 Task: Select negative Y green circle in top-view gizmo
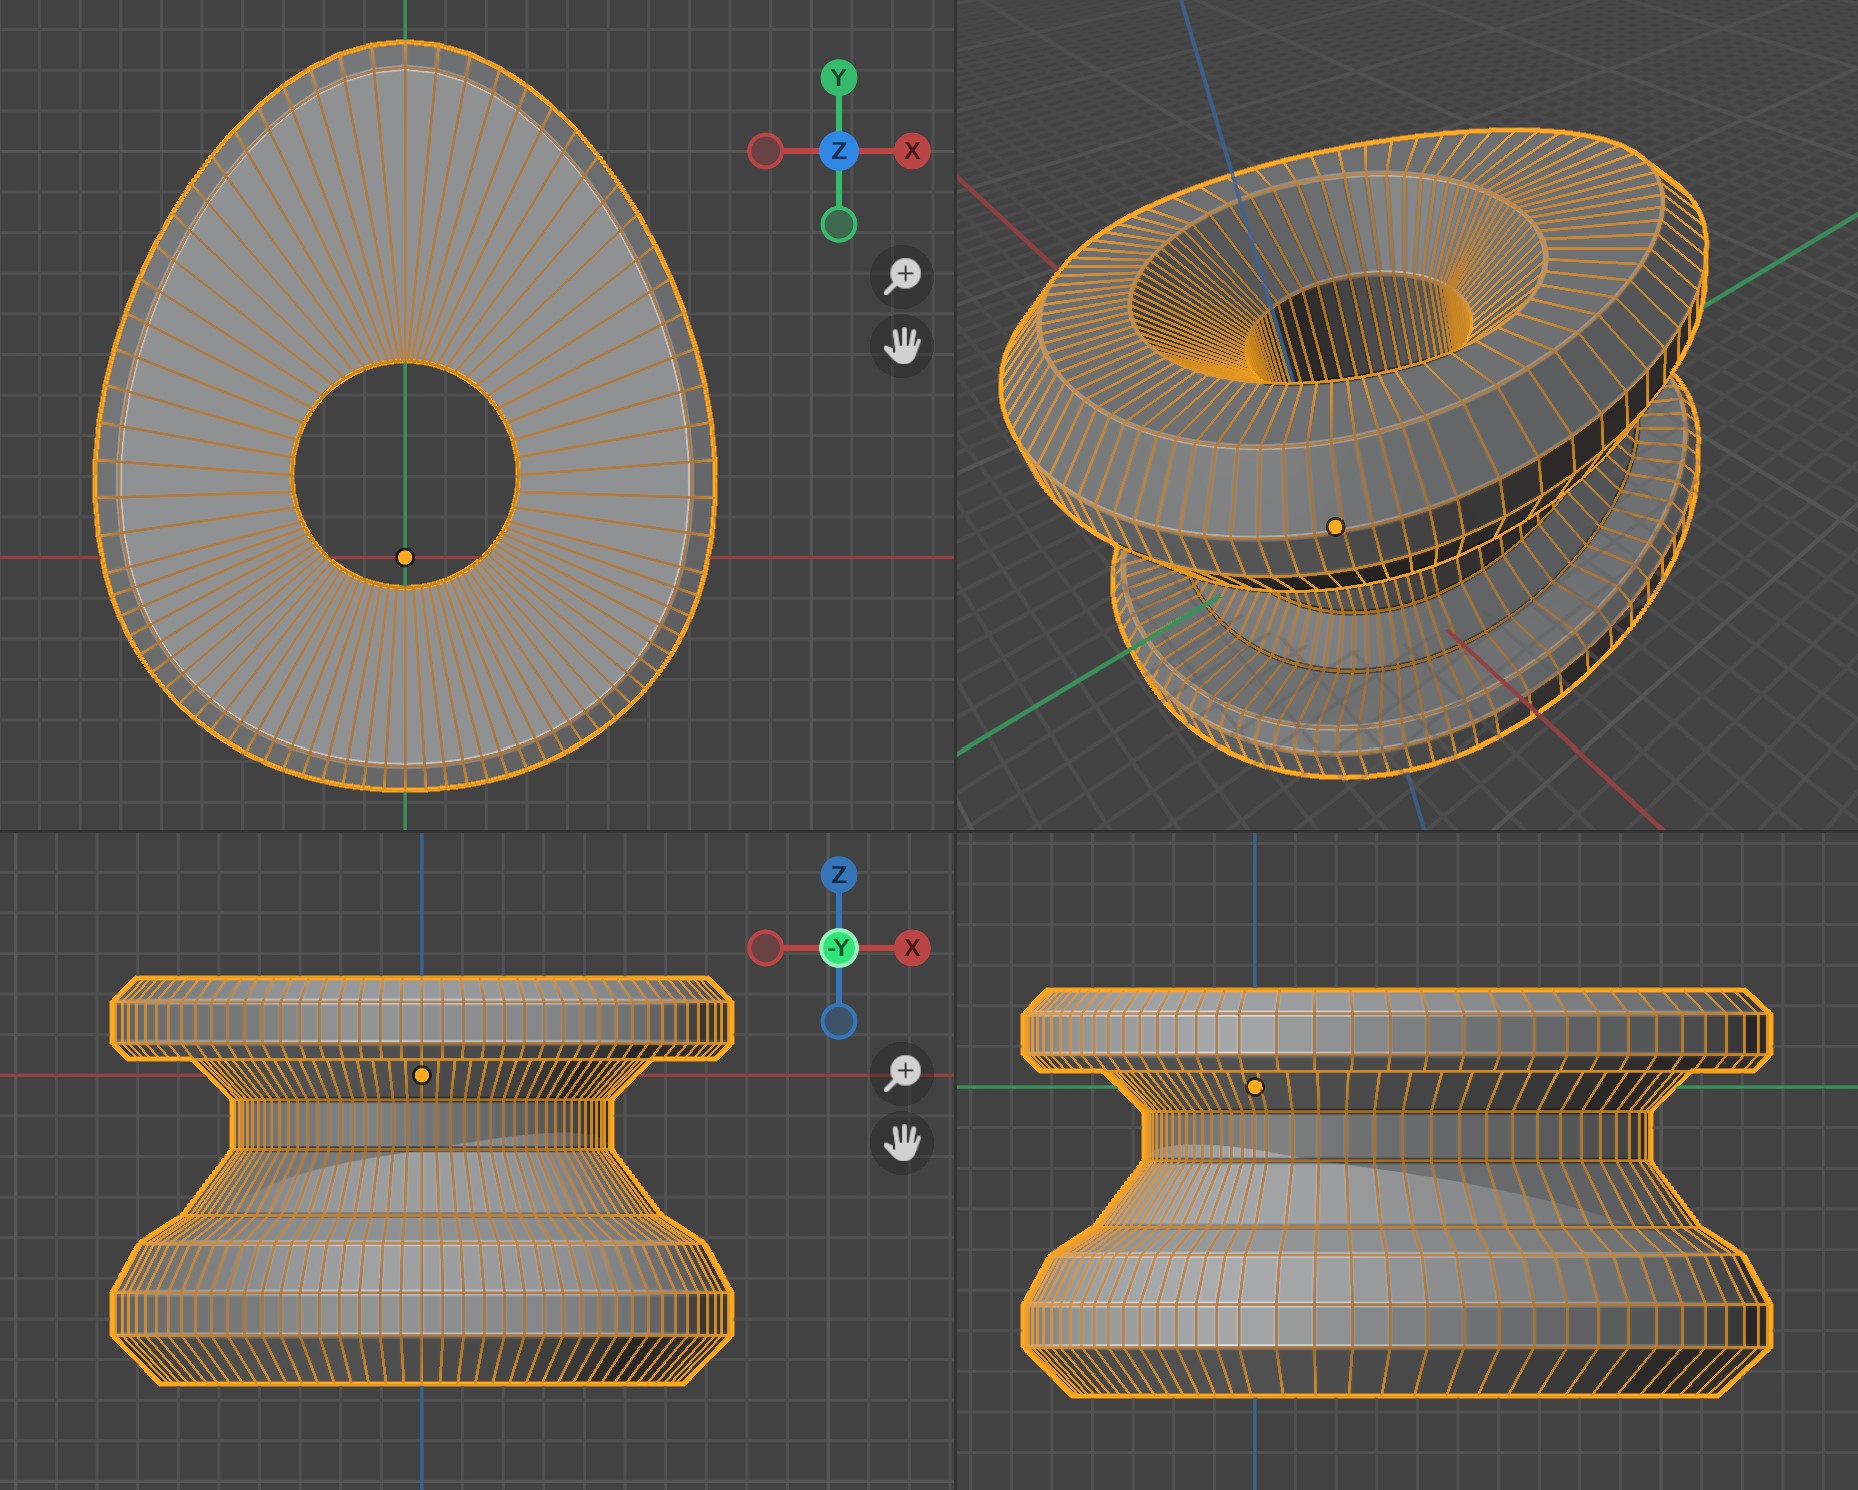pyautogui.click(x=838, y=225)
